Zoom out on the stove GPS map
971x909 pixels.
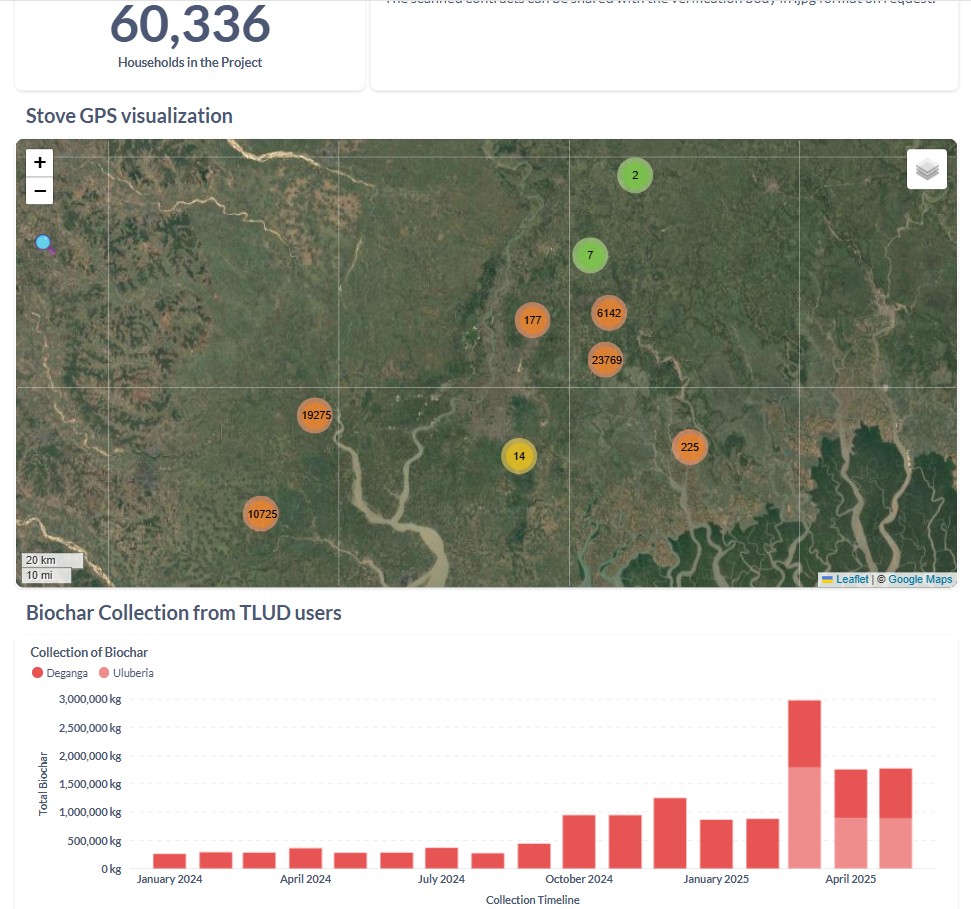(40, 191)
